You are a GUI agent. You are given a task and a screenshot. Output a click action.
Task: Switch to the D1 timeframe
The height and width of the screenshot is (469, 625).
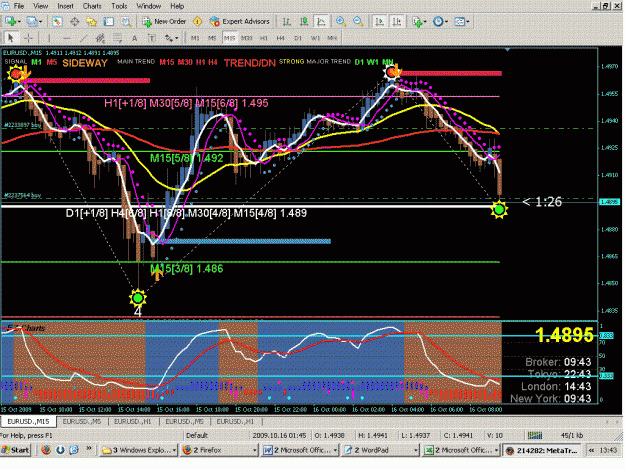[298, 38]
